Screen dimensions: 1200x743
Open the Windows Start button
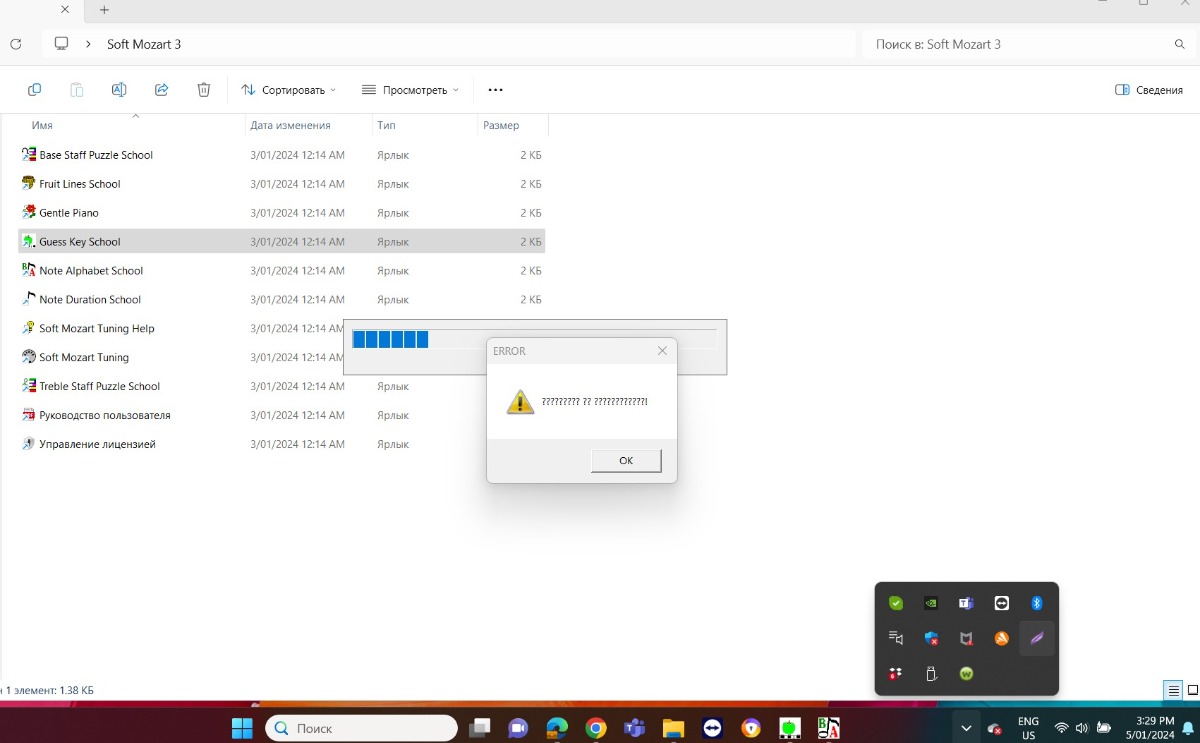[x=242, y=728]
